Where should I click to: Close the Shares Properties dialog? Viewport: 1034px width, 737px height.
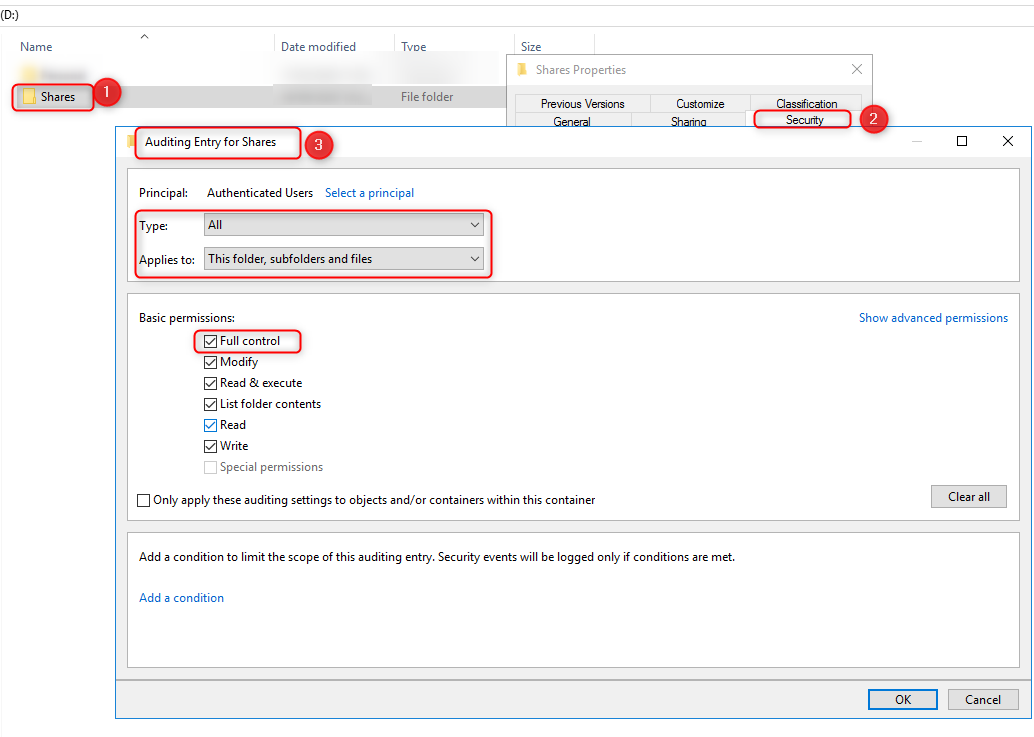point(857,69)
